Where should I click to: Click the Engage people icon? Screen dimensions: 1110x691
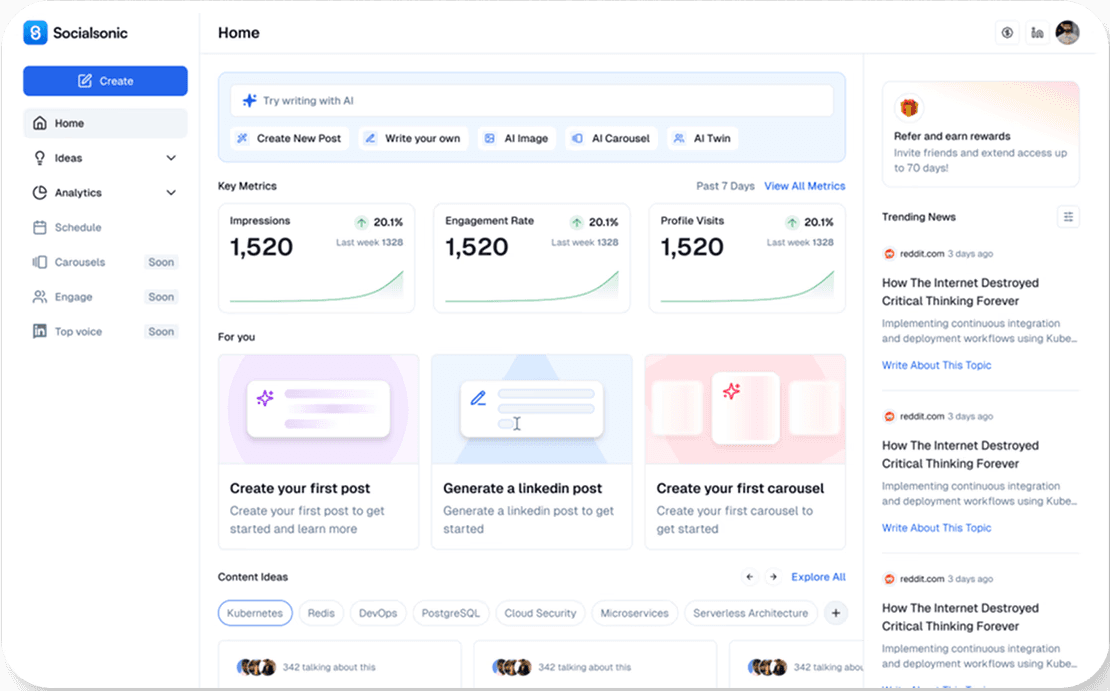[x=40, y=297]
